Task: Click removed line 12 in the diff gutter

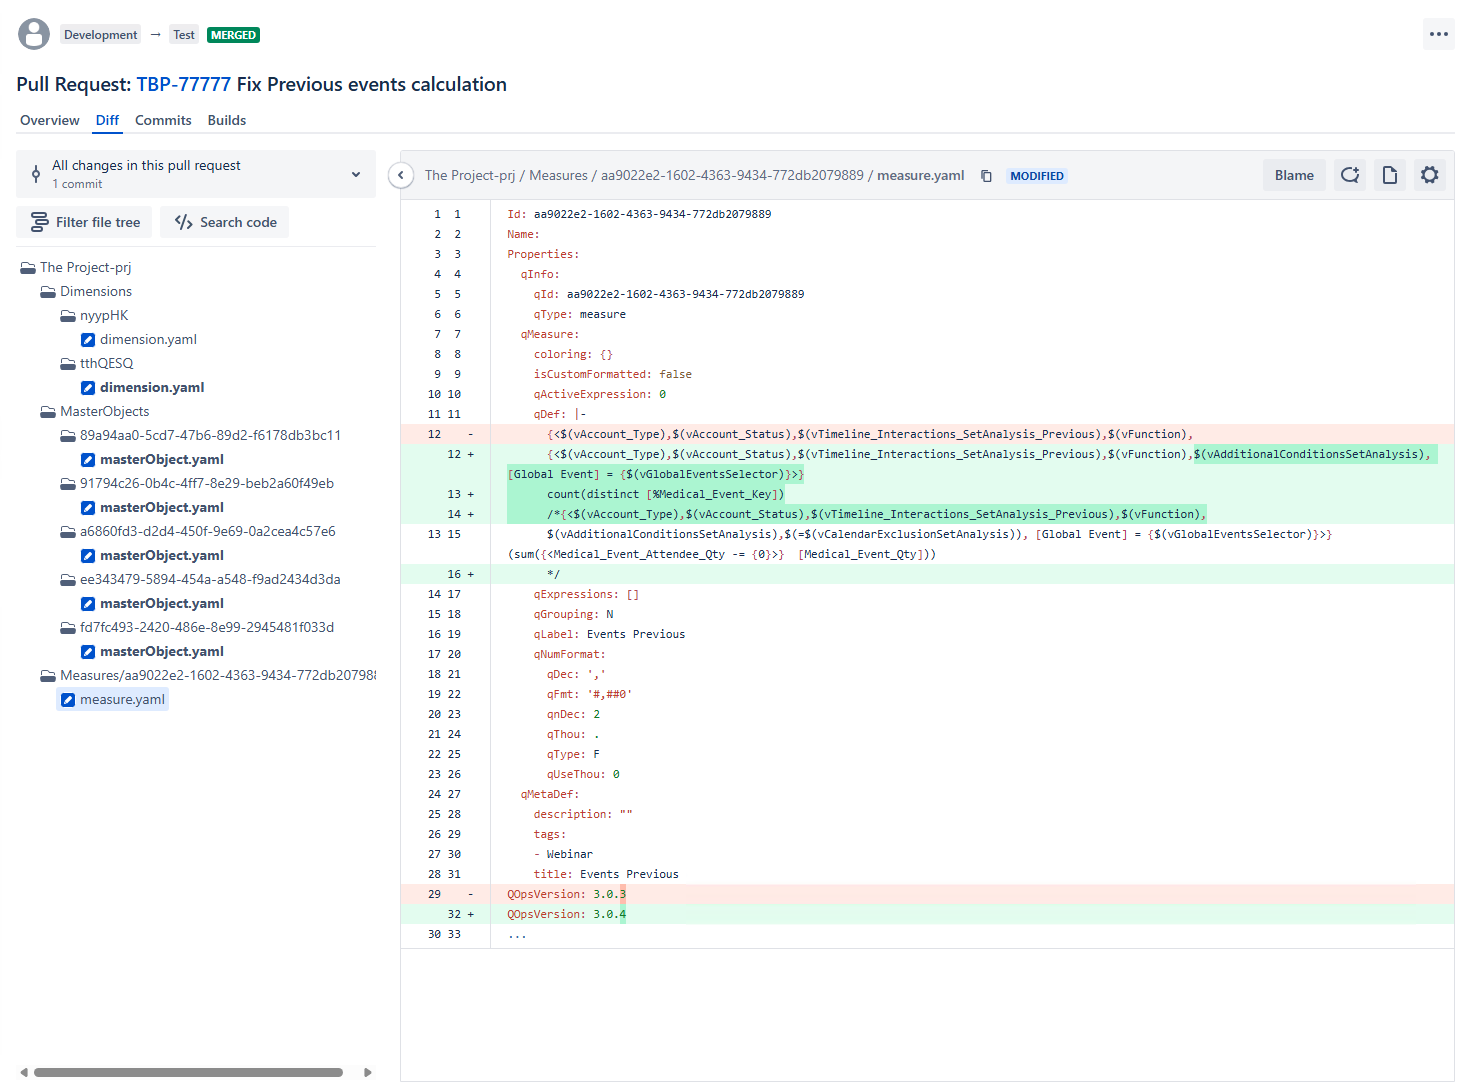Action: tap(435, 434)
